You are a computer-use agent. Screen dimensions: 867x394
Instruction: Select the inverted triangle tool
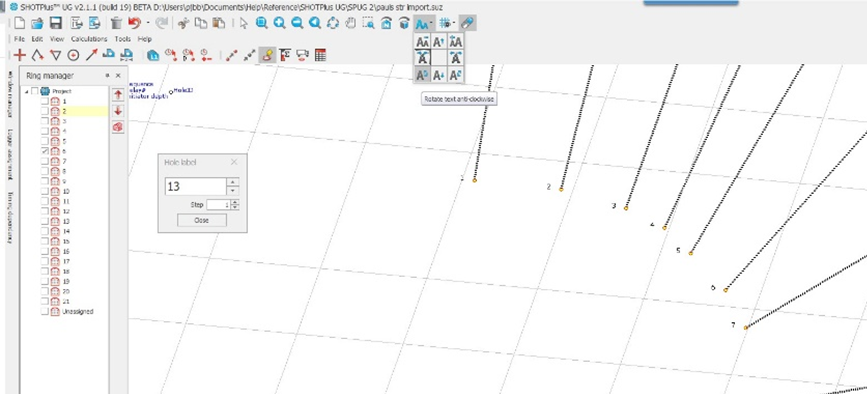pyautogui.click(x=55, y=55)
